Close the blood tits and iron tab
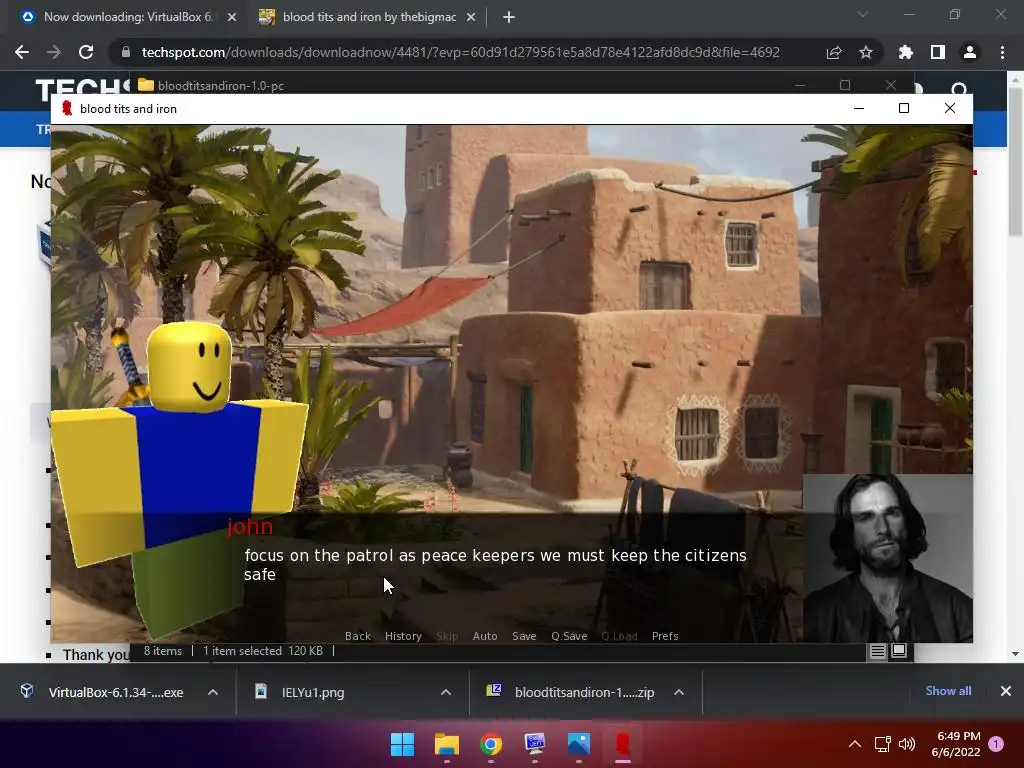This screenshot has height=768, width=1024. point(471,18)
